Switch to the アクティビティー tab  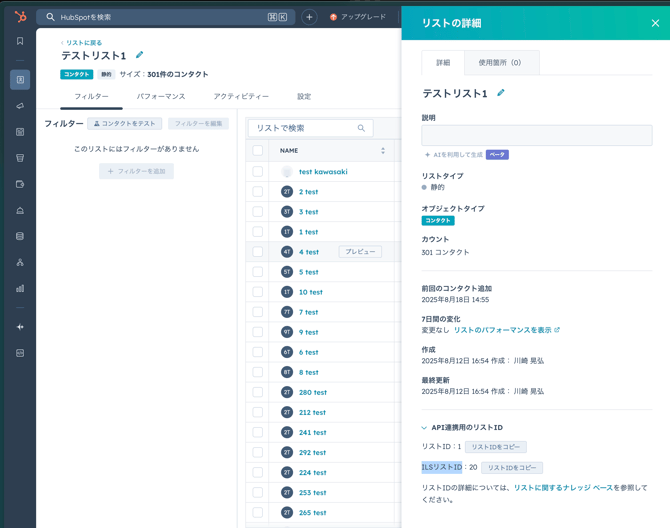(241, 97)
